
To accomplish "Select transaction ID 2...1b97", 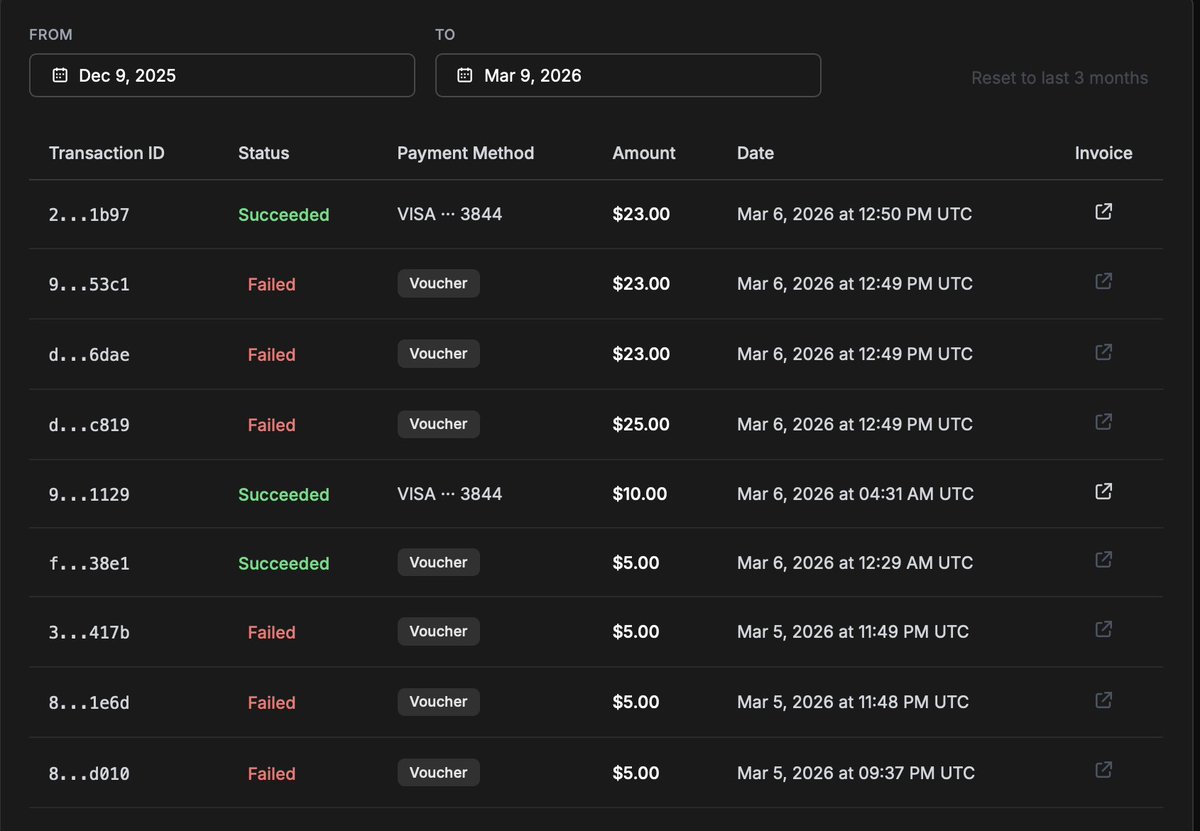I will (x=89, y=215).
